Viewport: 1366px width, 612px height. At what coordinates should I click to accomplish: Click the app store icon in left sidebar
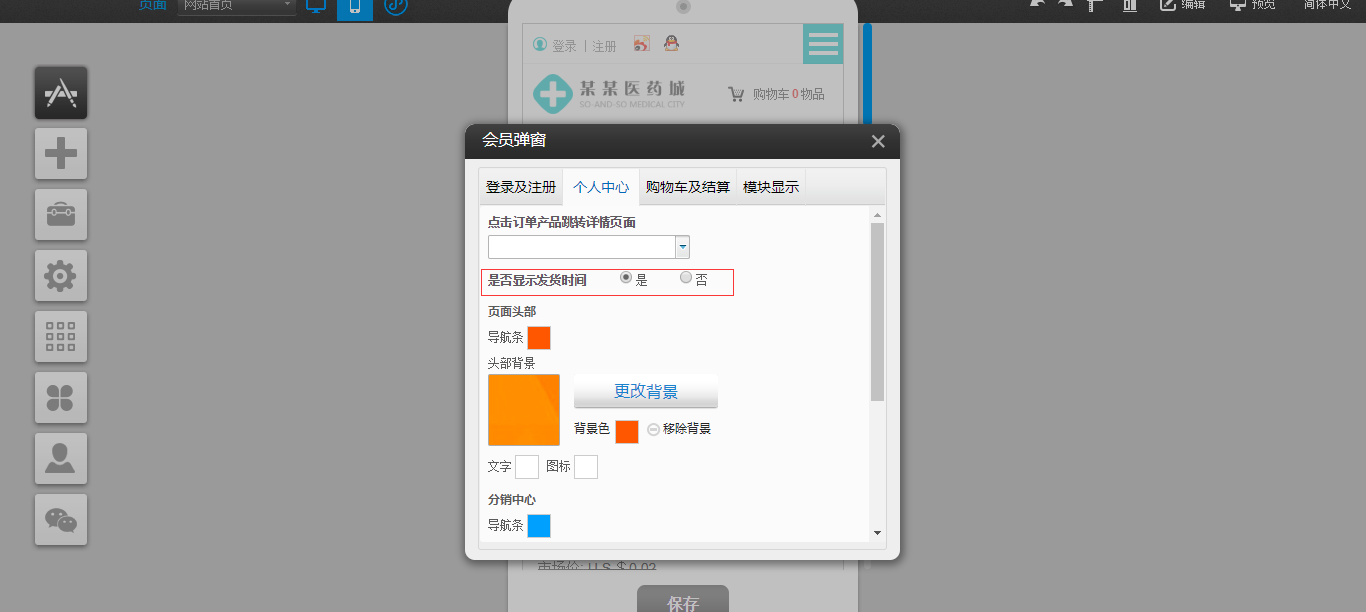(x=61, y=93)
